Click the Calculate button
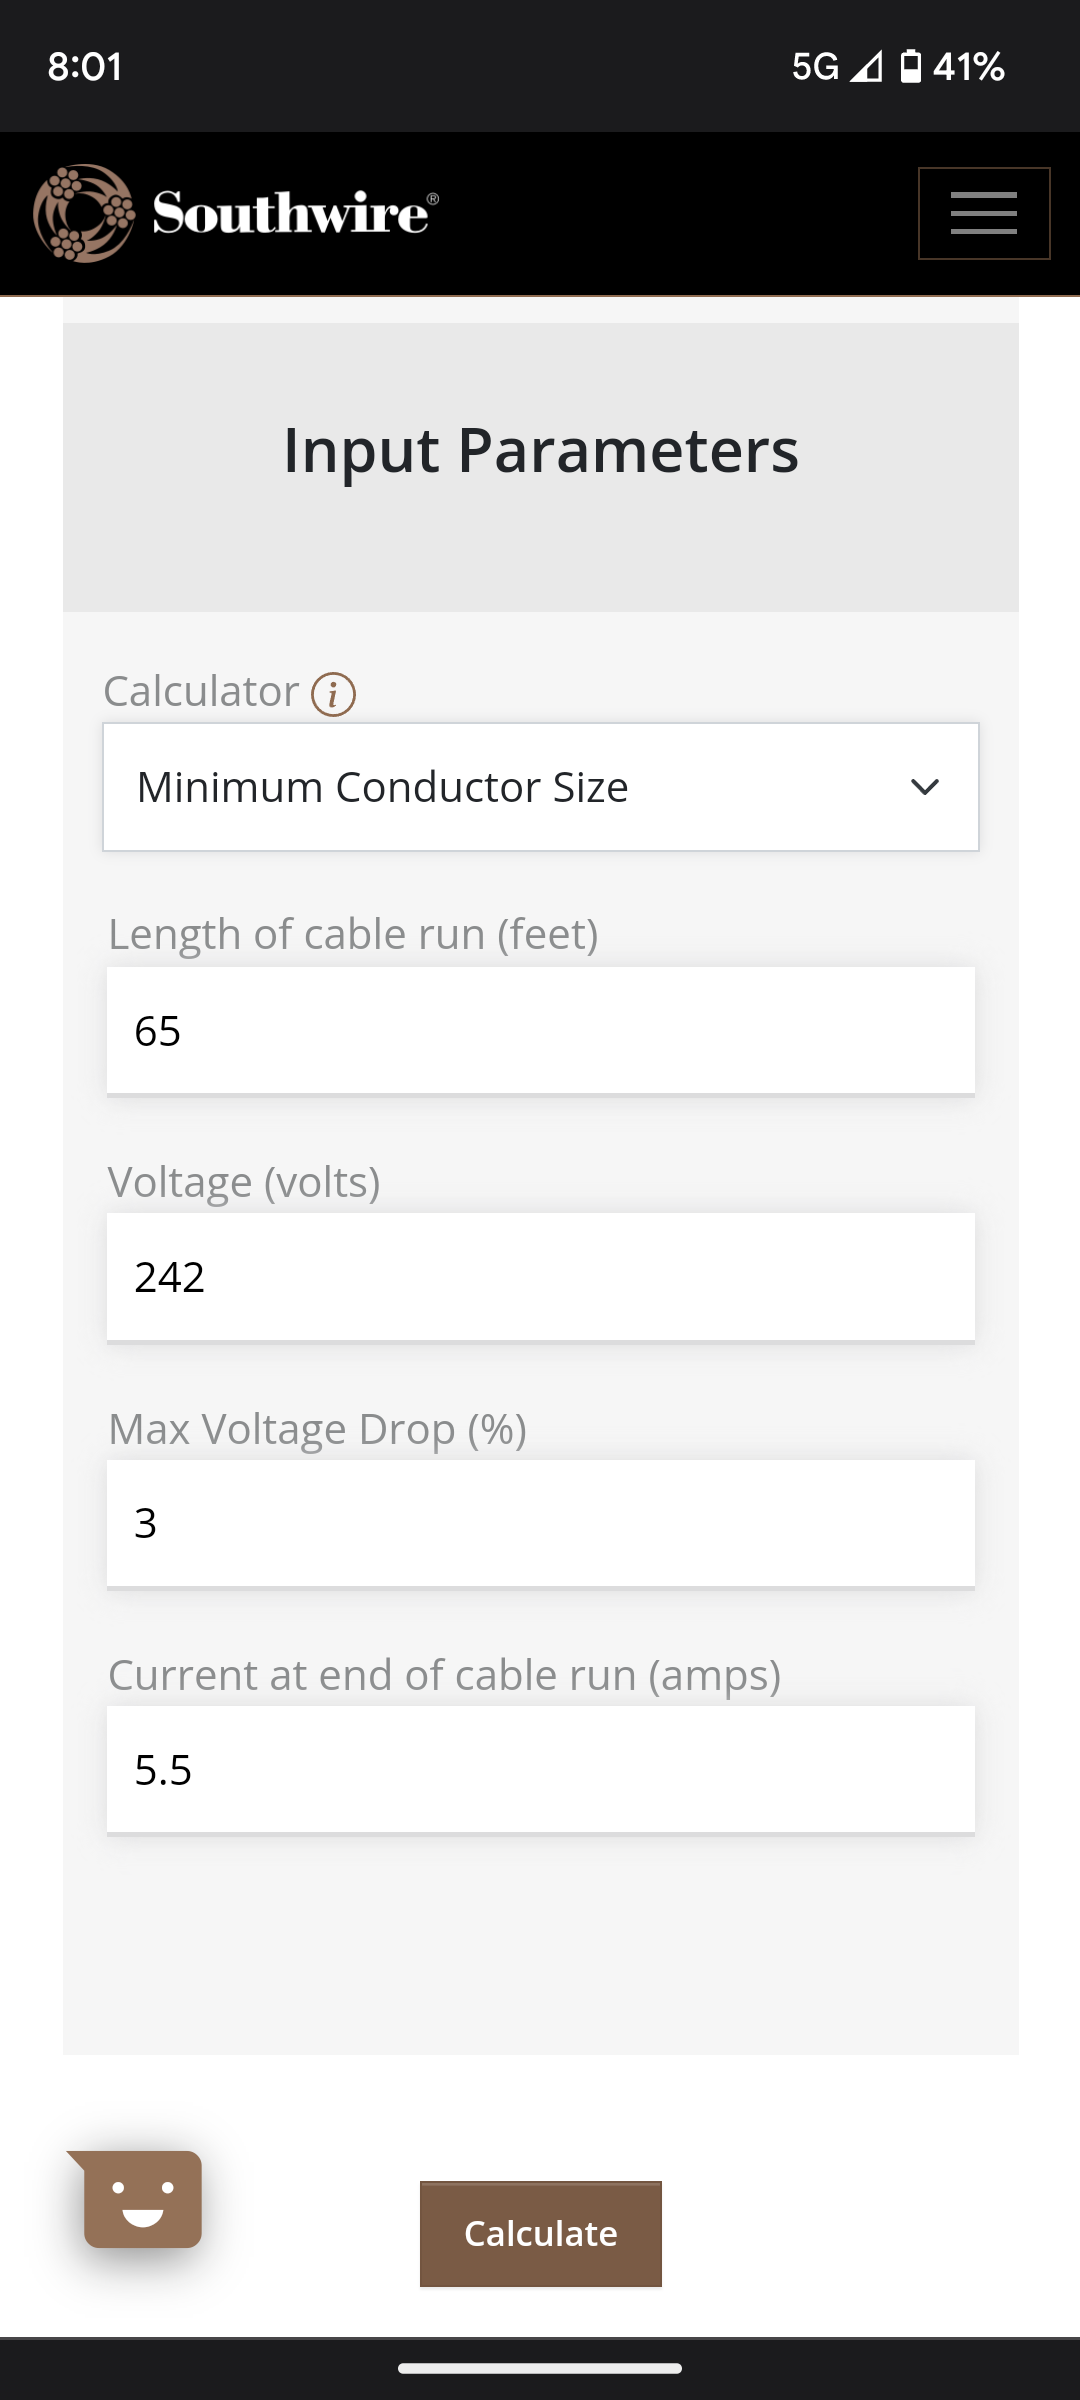 click(541, 2233)
